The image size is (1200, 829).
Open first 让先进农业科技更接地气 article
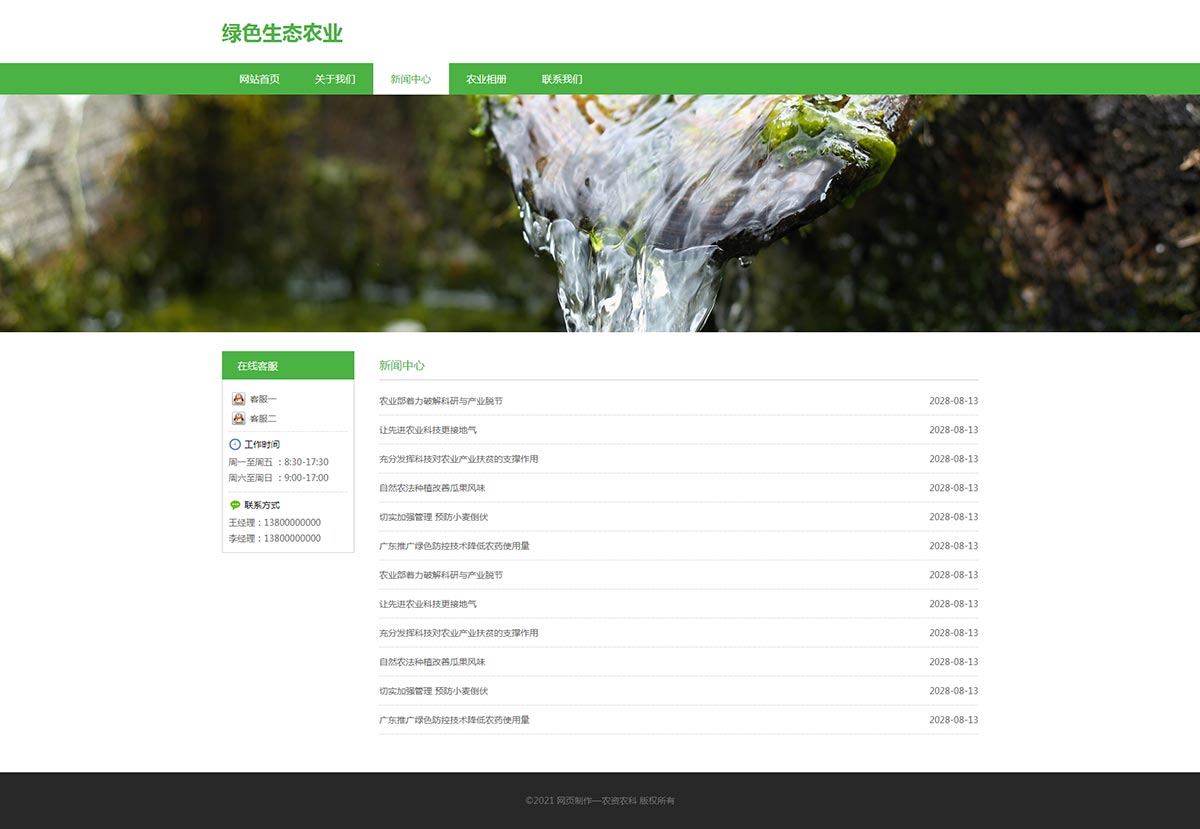click(x=428, y=430)
